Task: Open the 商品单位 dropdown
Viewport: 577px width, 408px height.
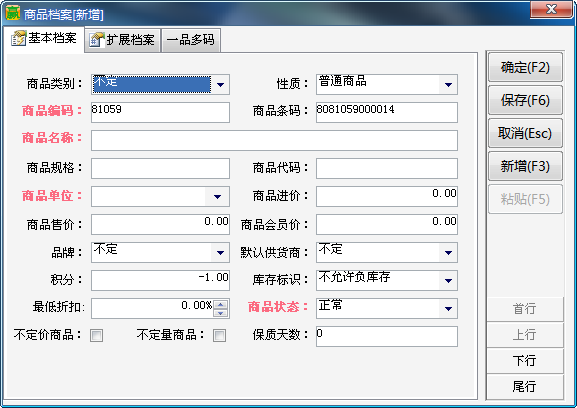Action: 217,196
